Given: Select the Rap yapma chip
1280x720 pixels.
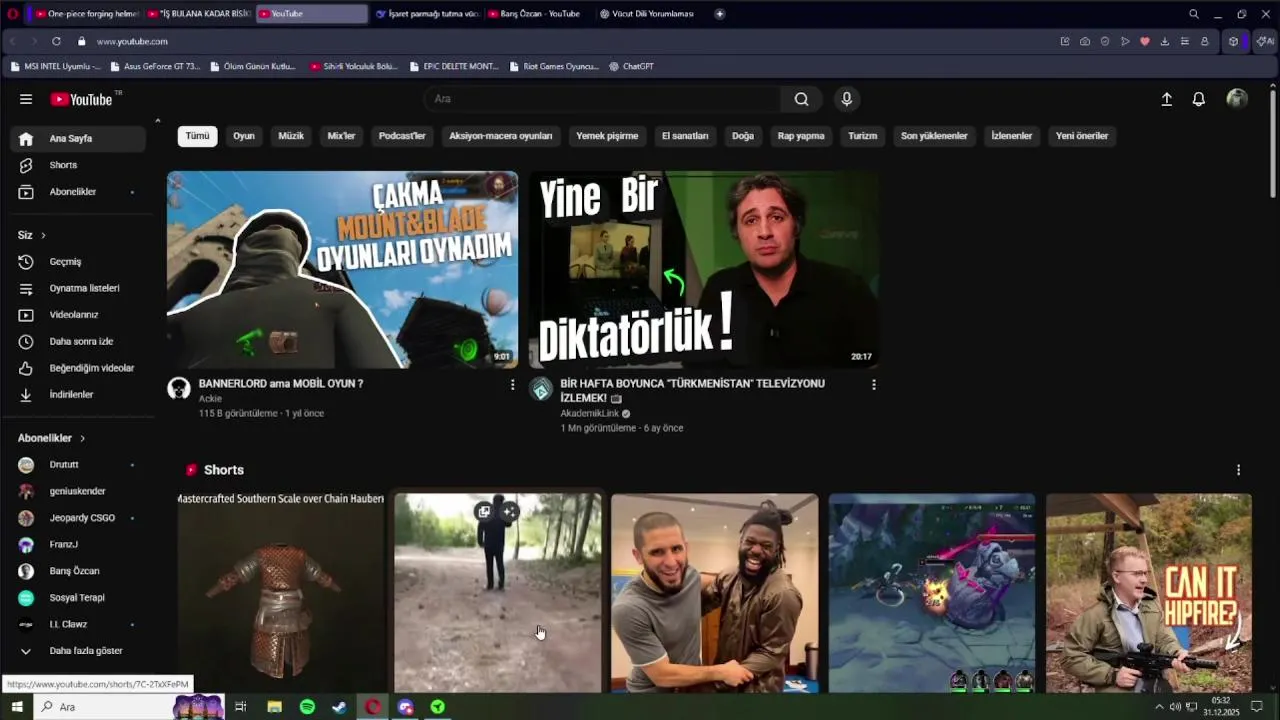Looking at the screenshot, I should 801,136.
